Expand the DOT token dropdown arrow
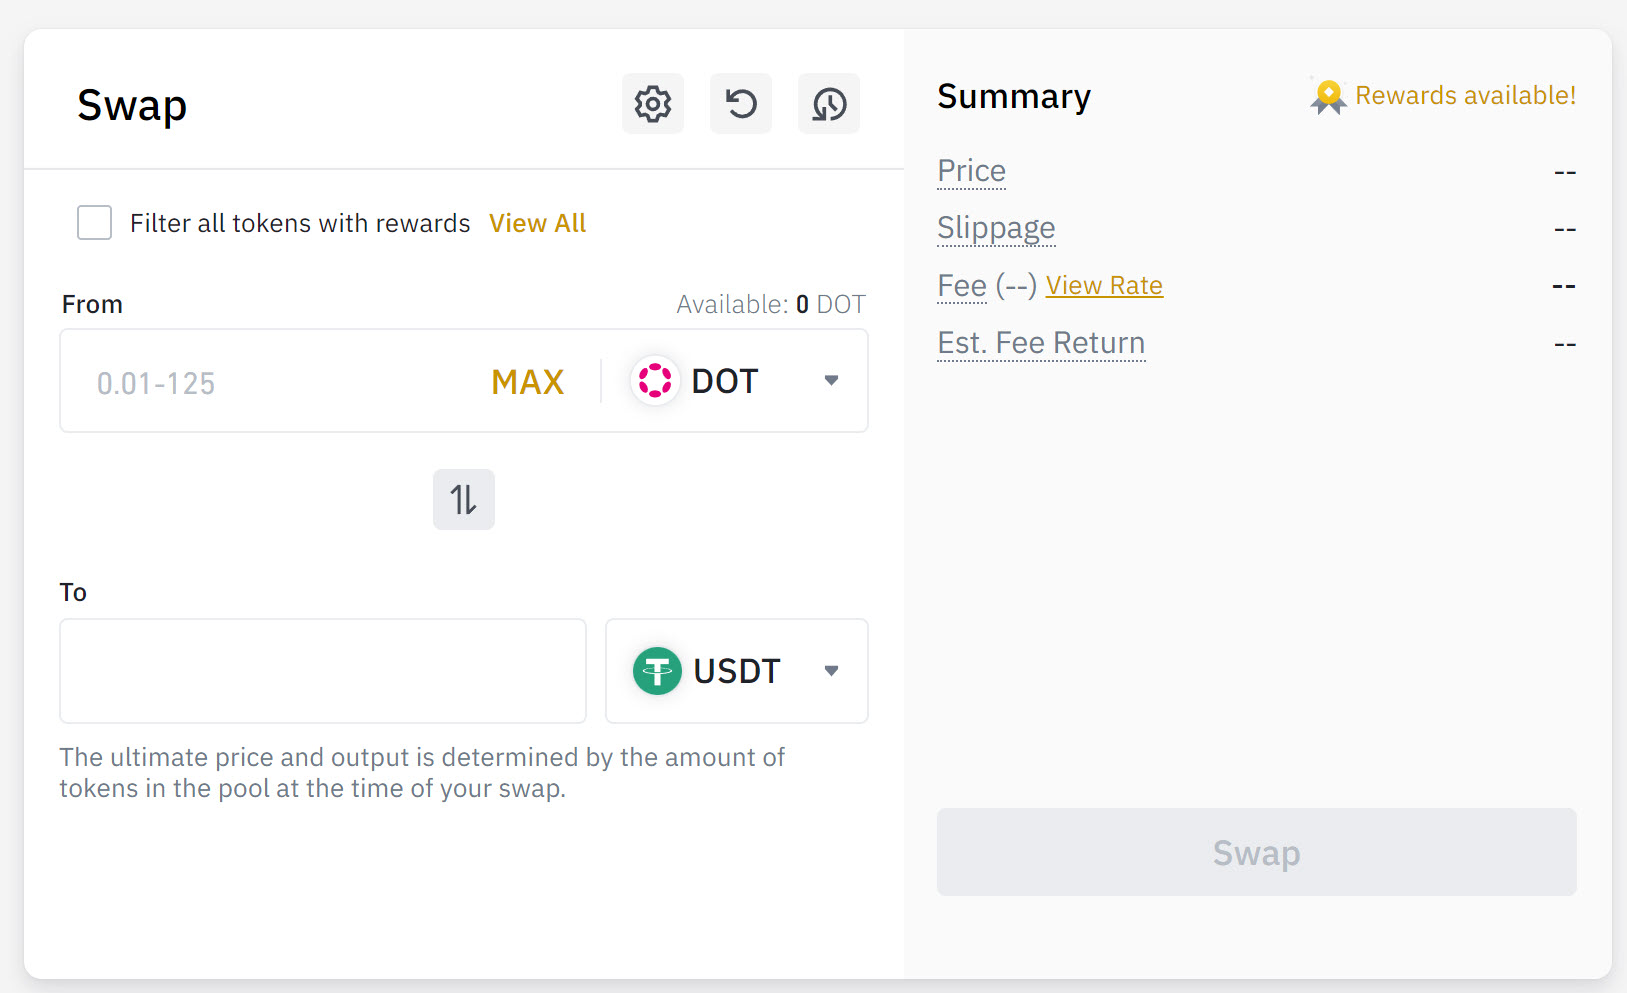This screenshot has width=1627, height=993. tap(831, 380)
